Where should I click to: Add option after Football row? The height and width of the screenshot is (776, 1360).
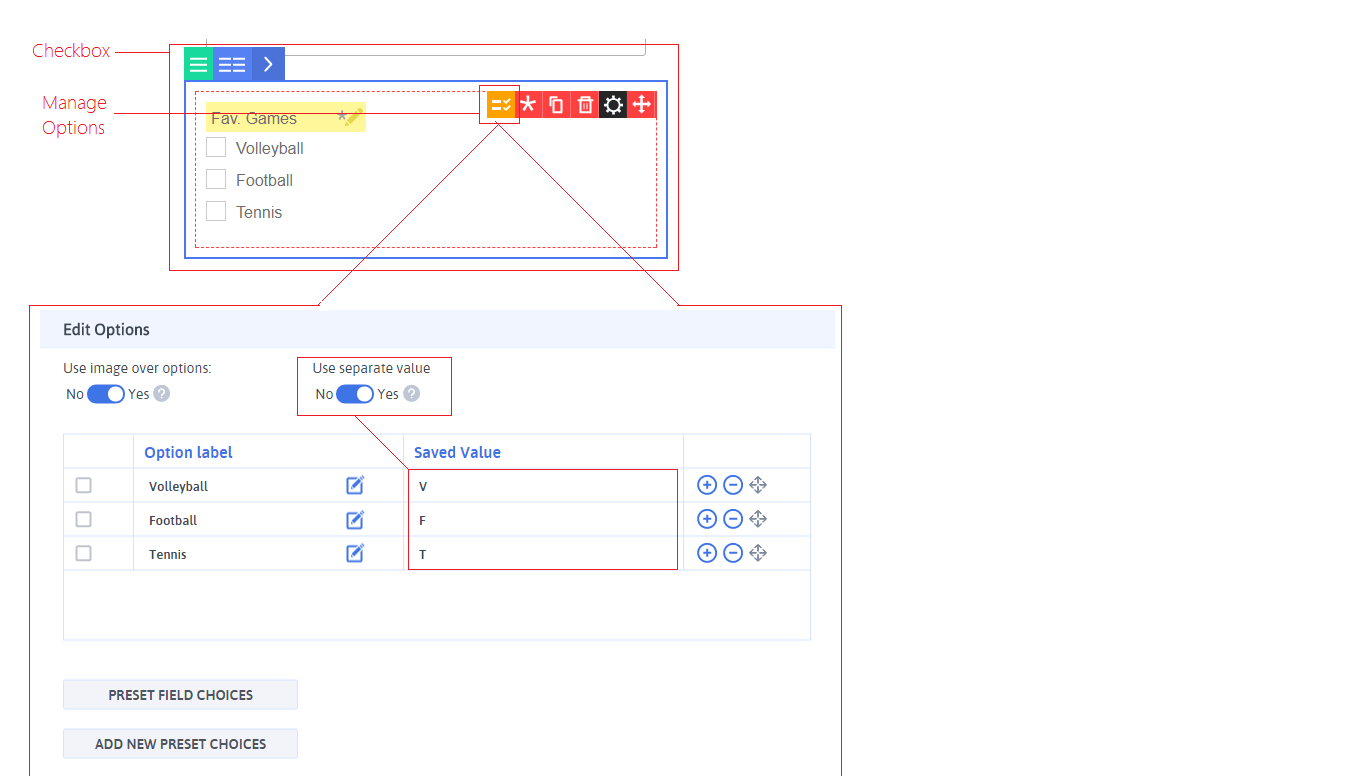coord(706,519)
